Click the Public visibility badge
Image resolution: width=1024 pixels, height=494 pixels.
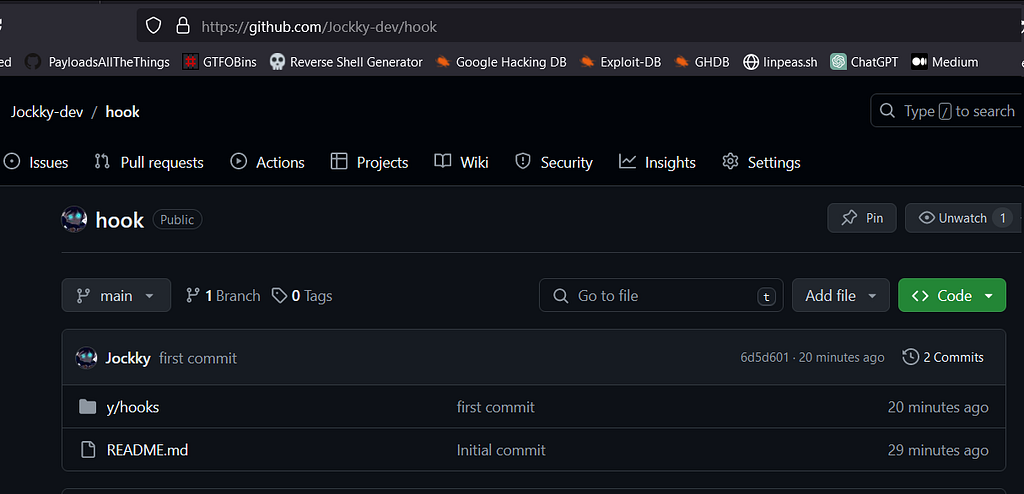point(178,220)
